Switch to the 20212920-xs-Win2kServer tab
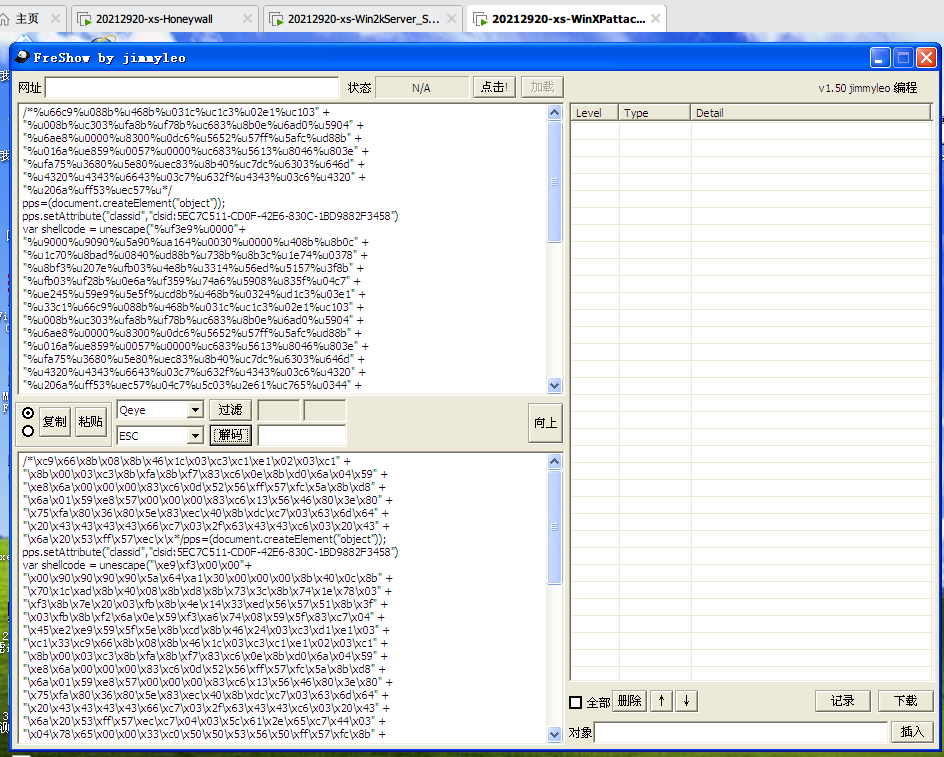This screenshot has width=944, height=757. coord(363,19)
